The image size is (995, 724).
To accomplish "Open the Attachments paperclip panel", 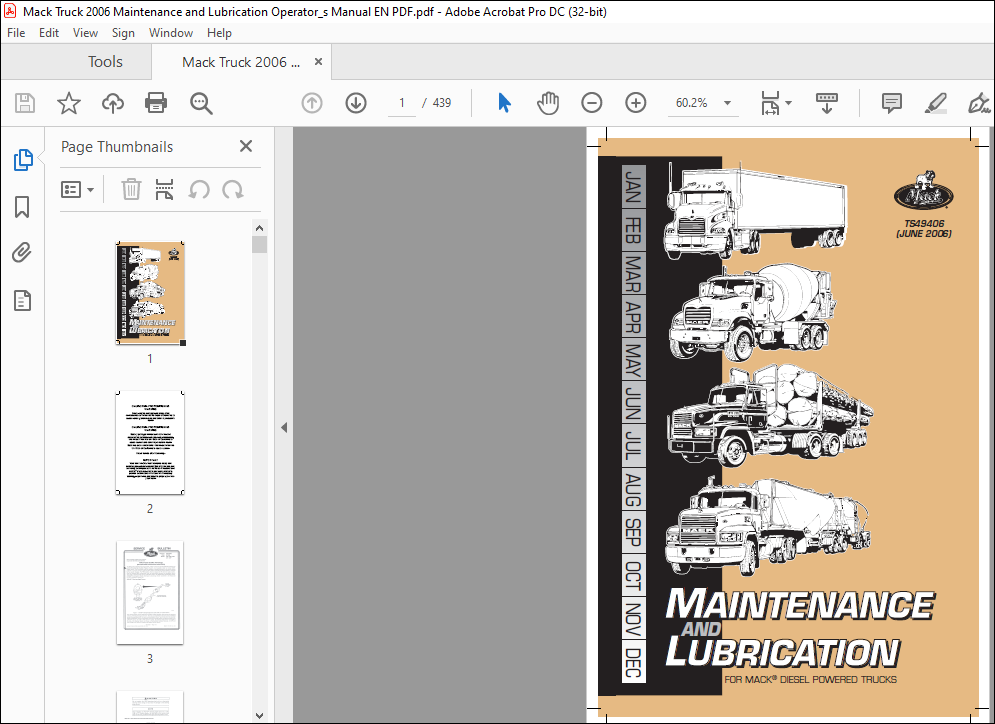I will tap(22, 253).
